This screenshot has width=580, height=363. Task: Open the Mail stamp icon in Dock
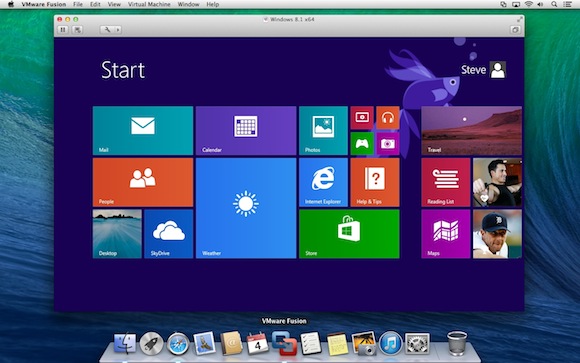[x=205, y=343]
